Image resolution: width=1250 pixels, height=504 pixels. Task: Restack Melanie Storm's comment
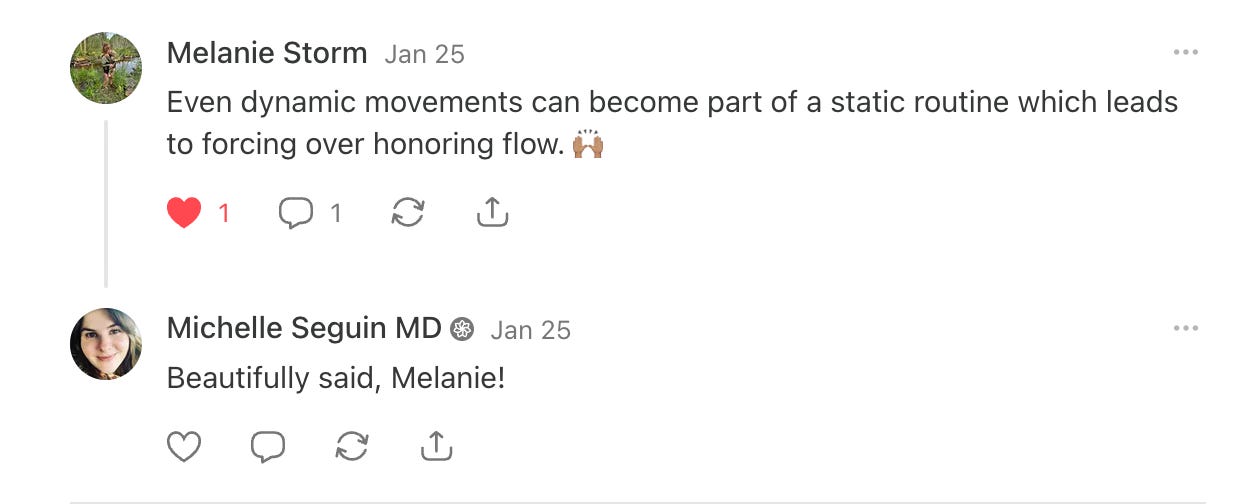click(x=408, y=213)
